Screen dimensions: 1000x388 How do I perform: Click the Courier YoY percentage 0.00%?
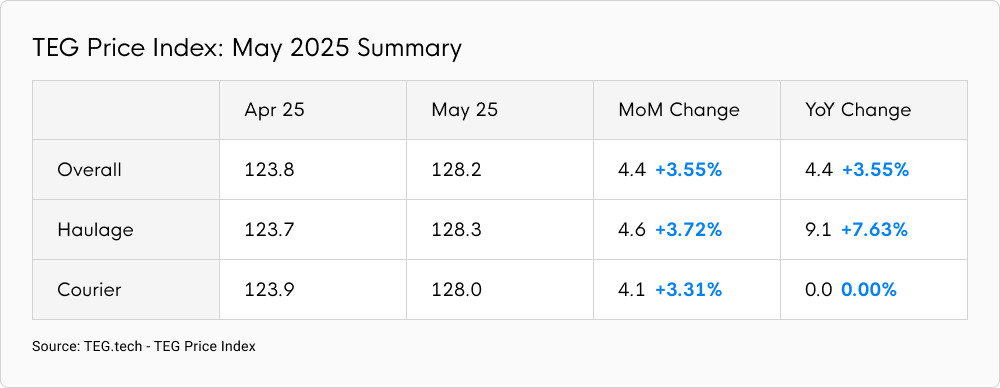[x=869, y=290]
